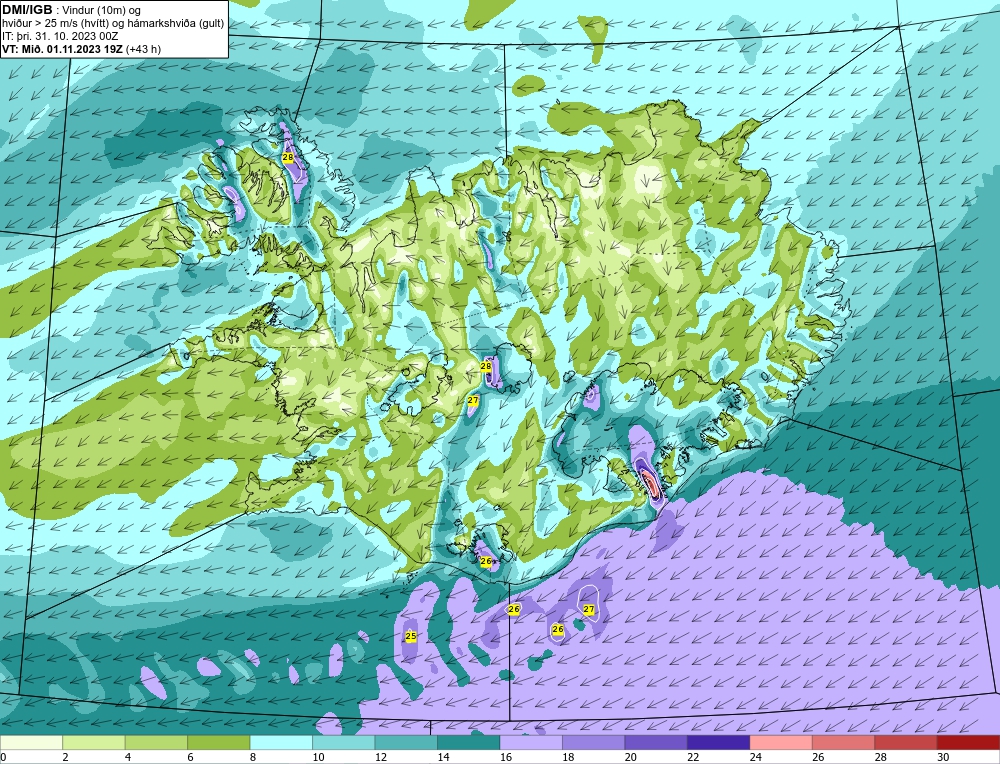1000x764 pixels.
Task: Click the 22–24 m/s dark indigo legend swatch
Action: click(719, 742)
